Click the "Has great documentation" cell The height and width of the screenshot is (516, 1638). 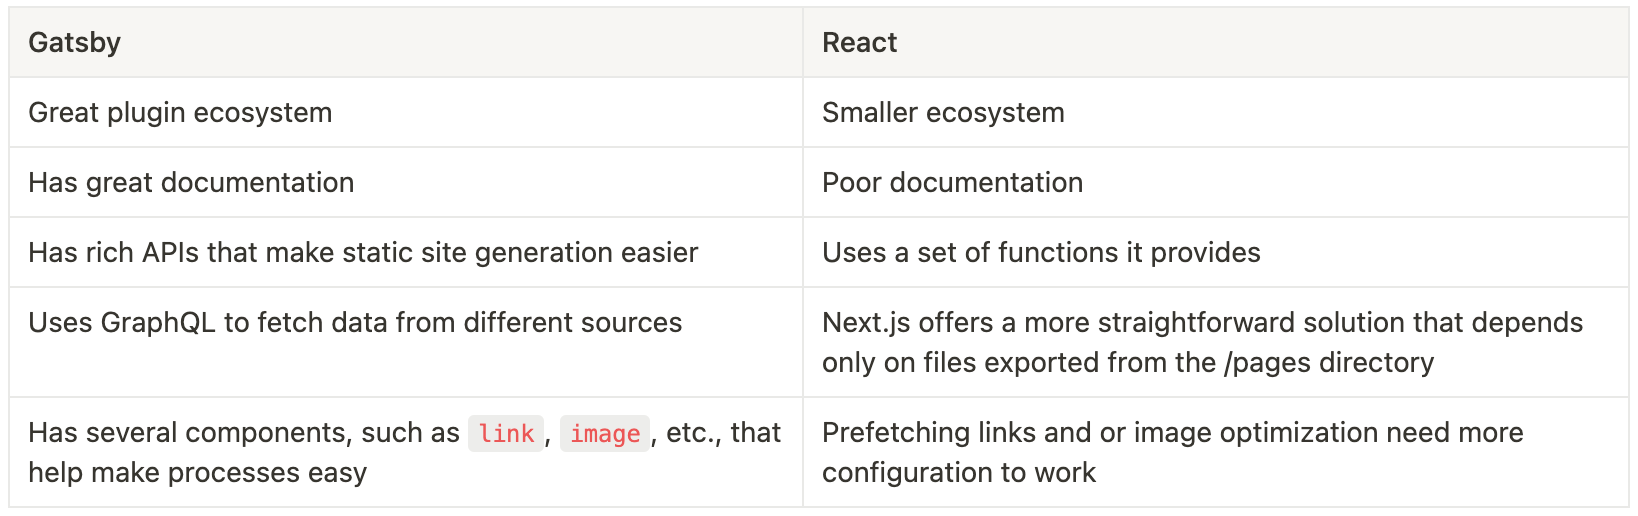coord(406,183)
